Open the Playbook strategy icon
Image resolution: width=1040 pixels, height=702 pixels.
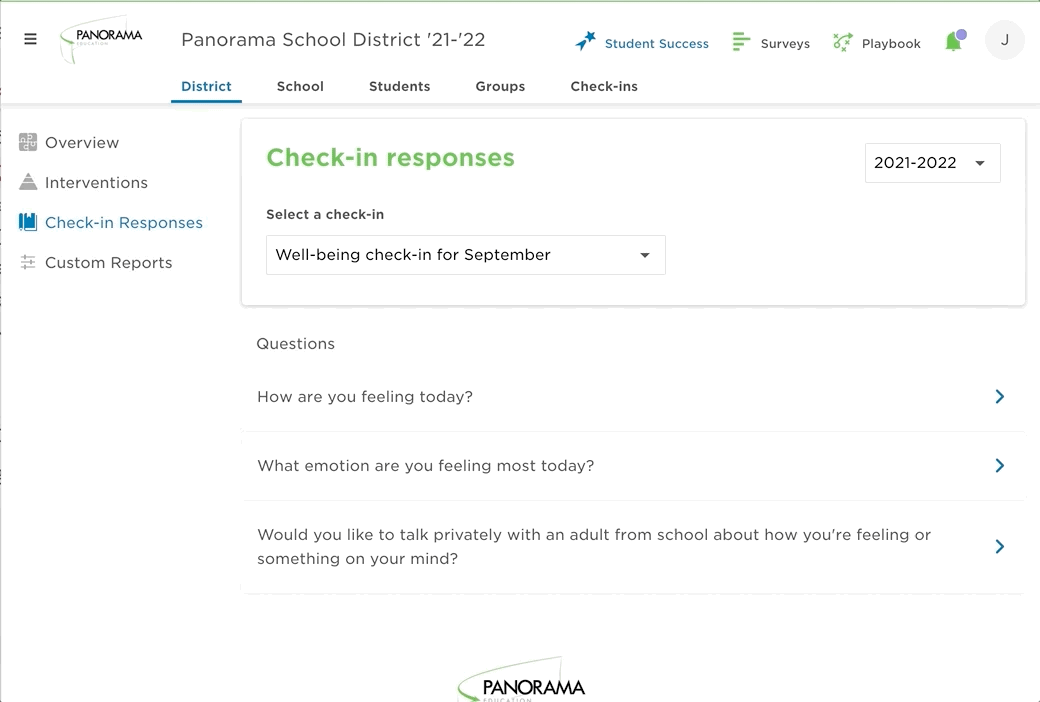click(x=842, y=42)
